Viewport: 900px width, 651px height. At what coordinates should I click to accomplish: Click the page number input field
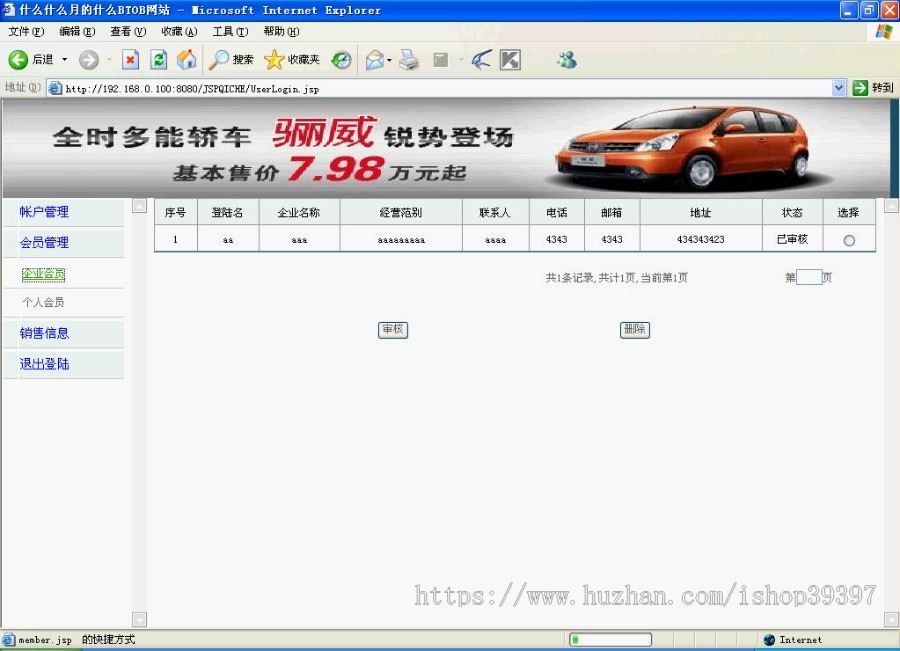(809, 278)
